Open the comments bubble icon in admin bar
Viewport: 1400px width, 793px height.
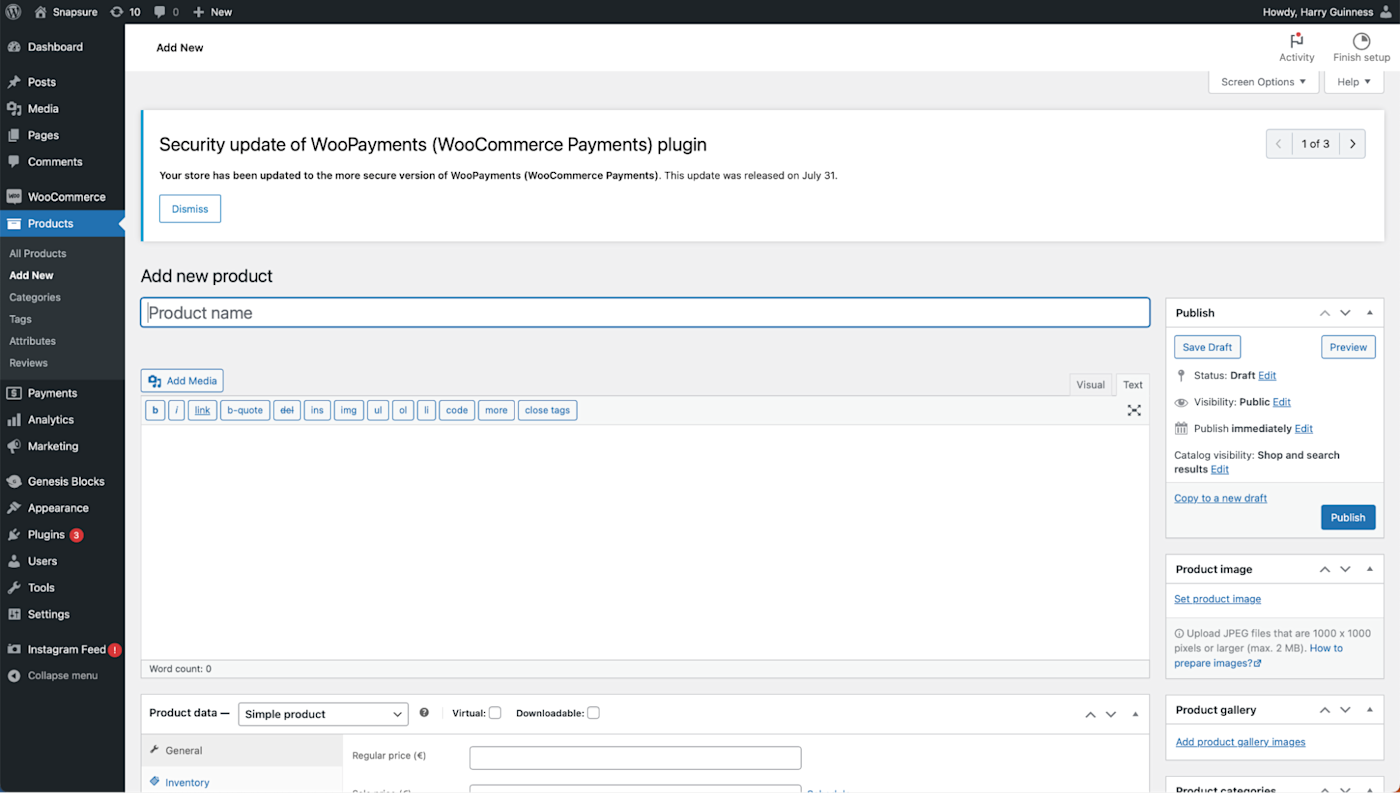pyautogui.click(x=159, y=12)
